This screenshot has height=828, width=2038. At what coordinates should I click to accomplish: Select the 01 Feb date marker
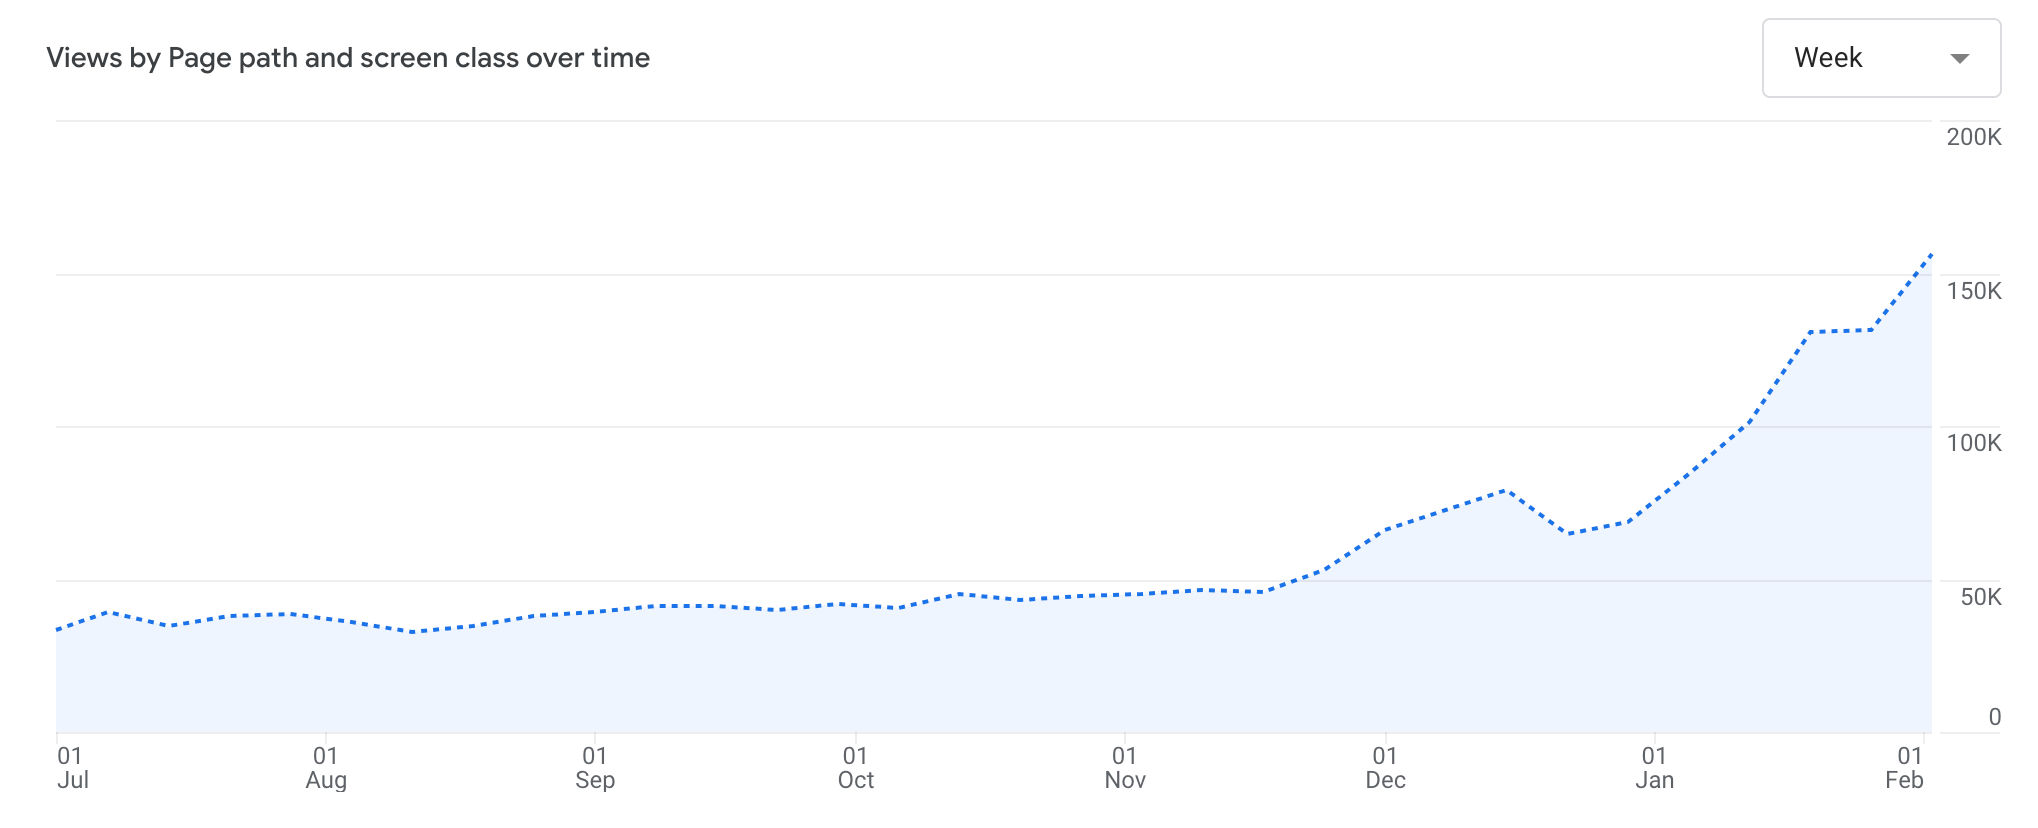point(1906,768)
